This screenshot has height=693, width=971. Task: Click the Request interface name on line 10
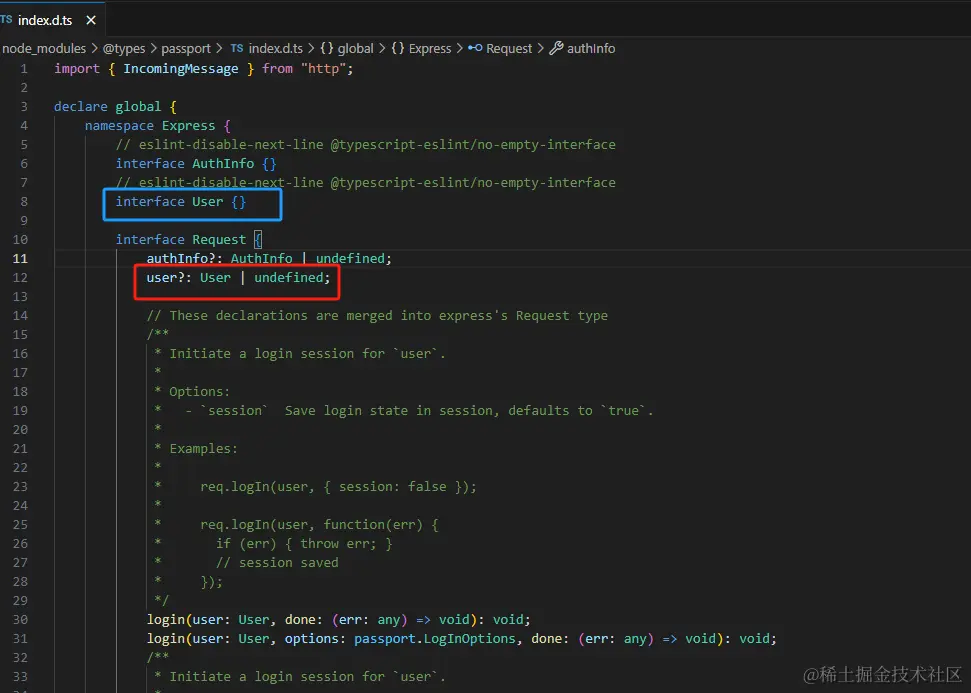(x=219, y=240)
